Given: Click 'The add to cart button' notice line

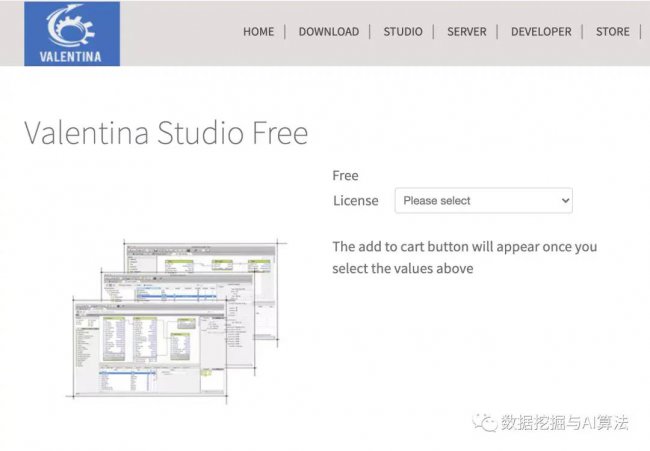Looking at the screenshot, I should [x=465, y=247].
